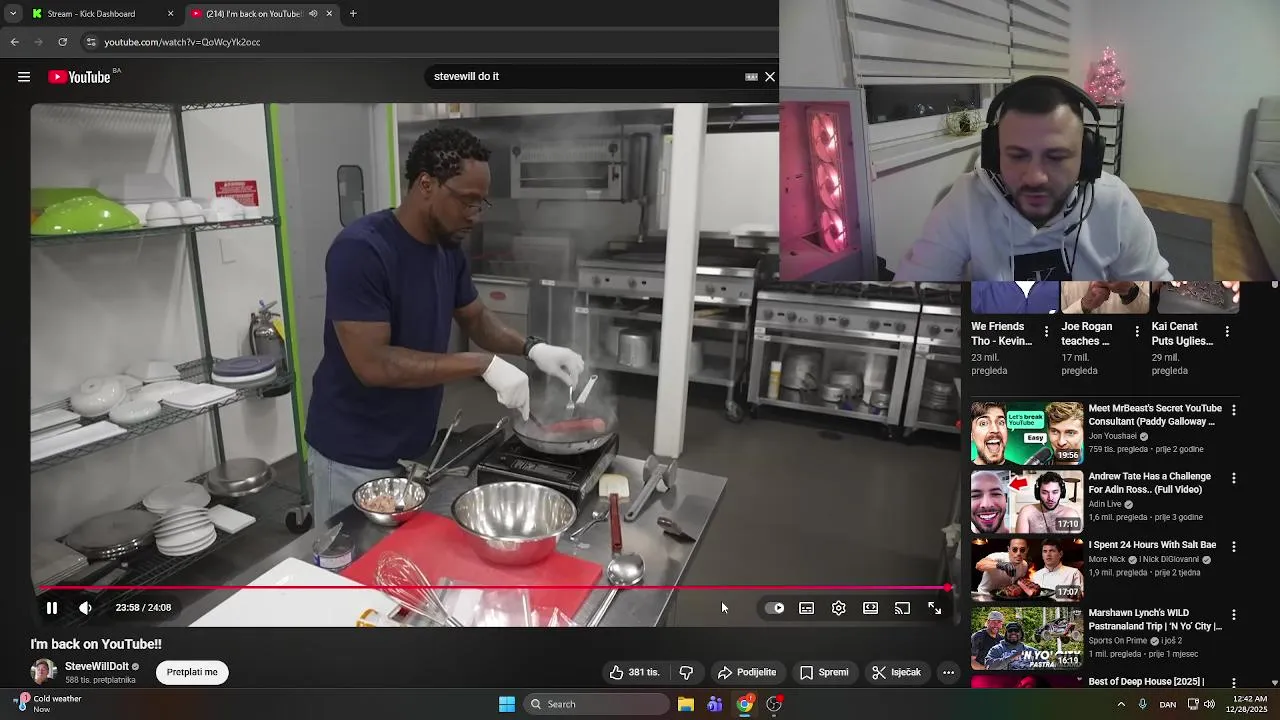1280x720 pixels.
Task: Open a new browser tab
Action: (x=353, y=14)
